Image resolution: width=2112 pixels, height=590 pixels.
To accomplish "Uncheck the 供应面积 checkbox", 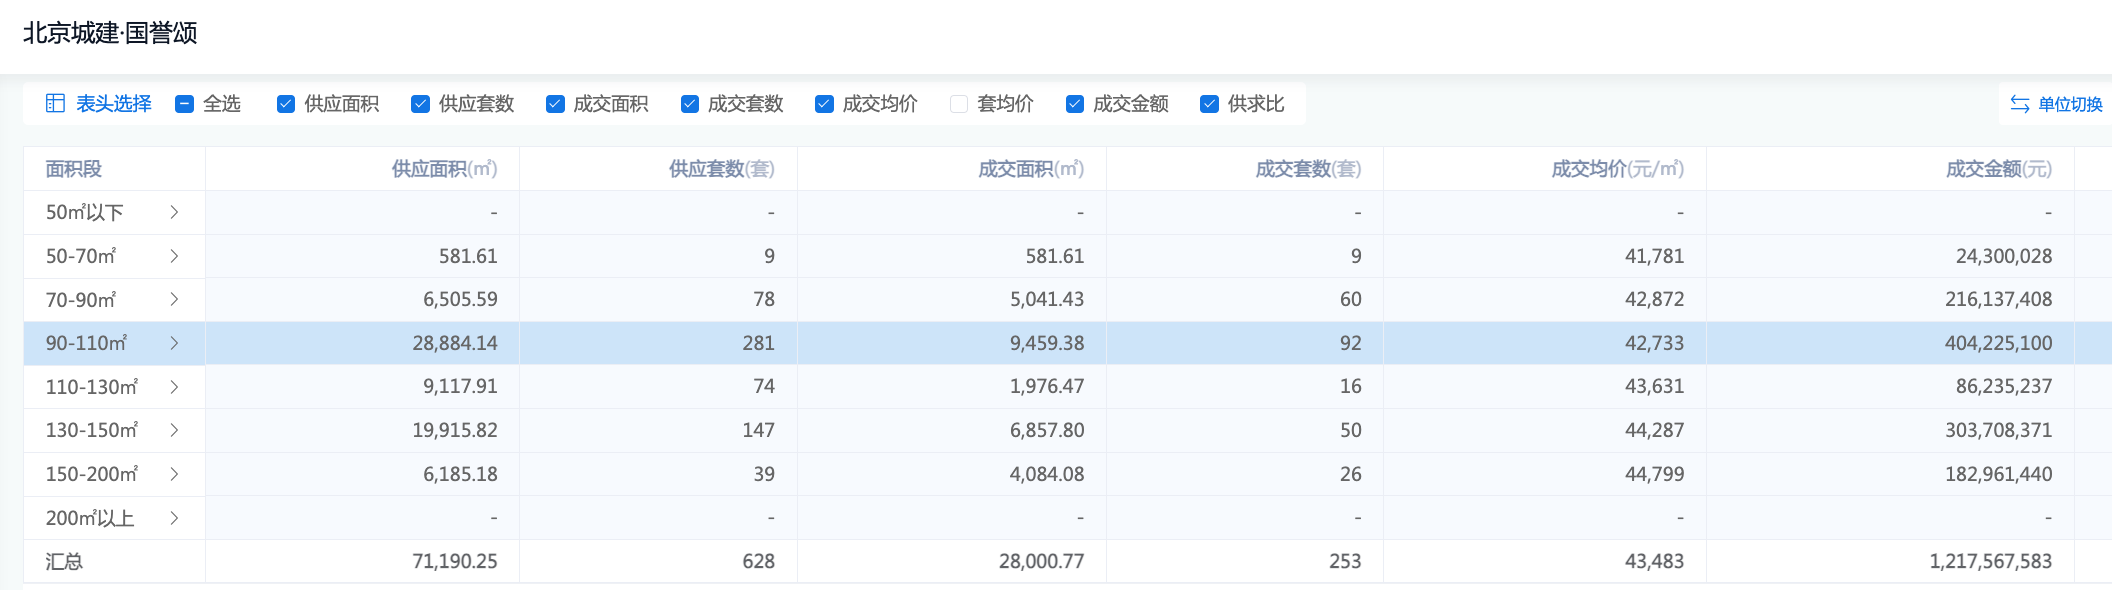I will pyautogui.click(x=286, y=104).
